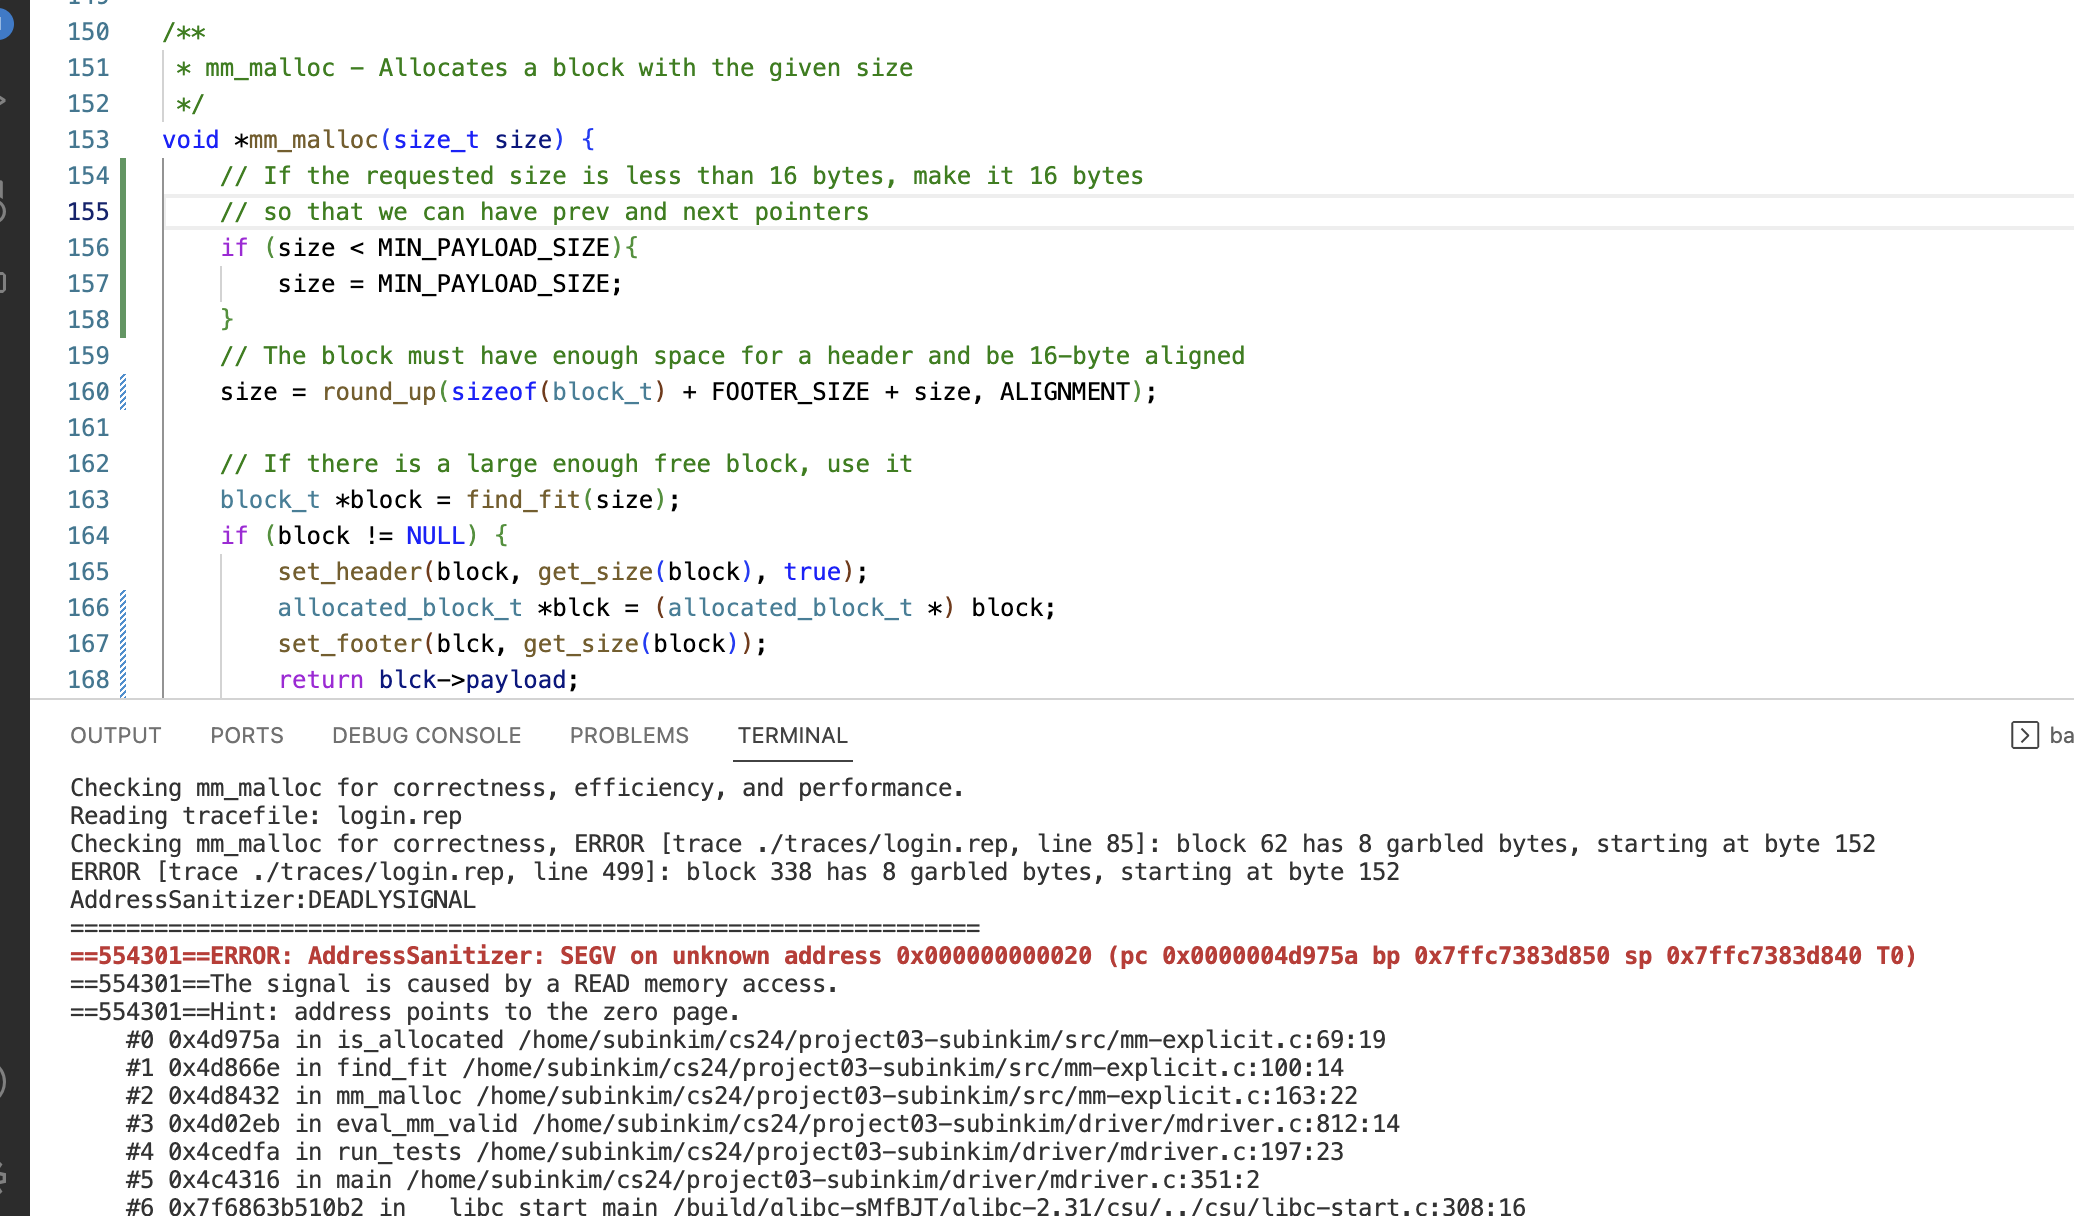The image size is (2074, 1216).
Task: Click blue striped change marker beside line 167
Action: coord(123,644)
